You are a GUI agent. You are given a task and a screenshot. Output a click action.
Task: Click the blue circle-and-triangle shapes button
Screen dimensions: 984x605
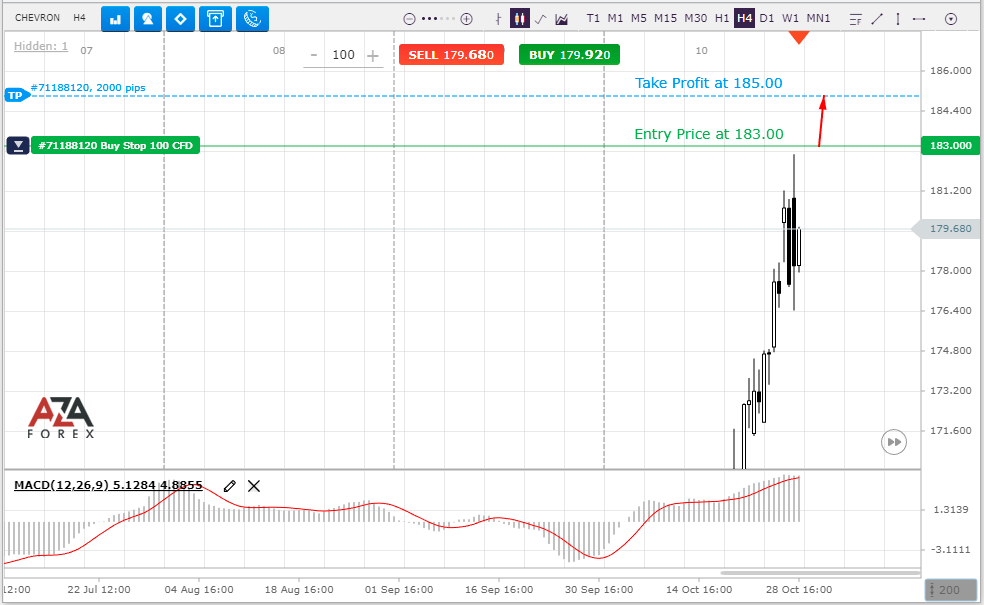[x=148, y=19]
